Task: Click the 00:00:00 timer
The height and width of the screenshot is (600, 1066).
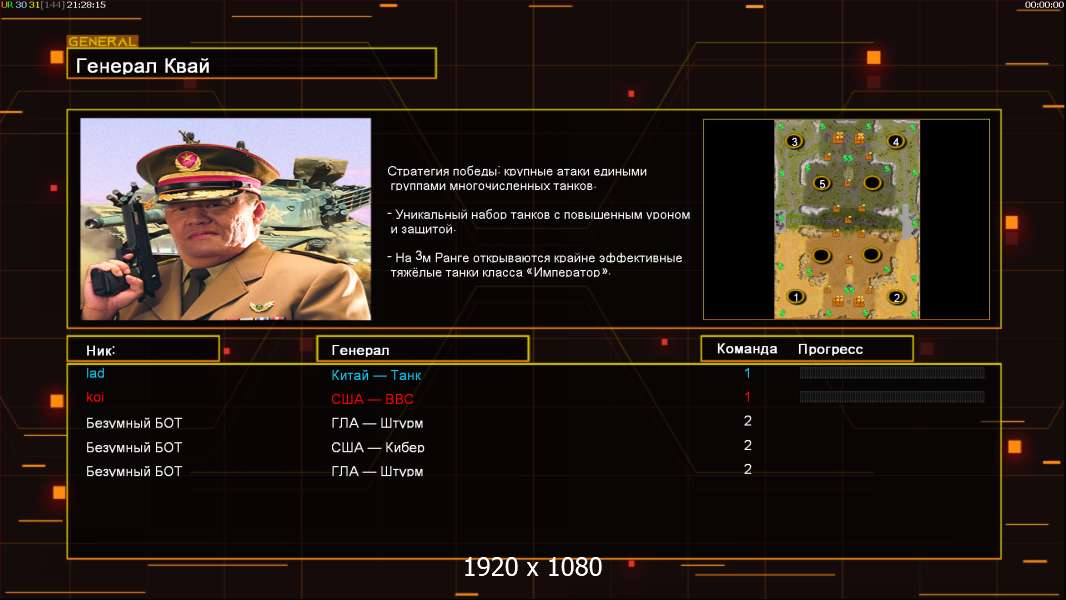Action: click(x=1044, y=5)
